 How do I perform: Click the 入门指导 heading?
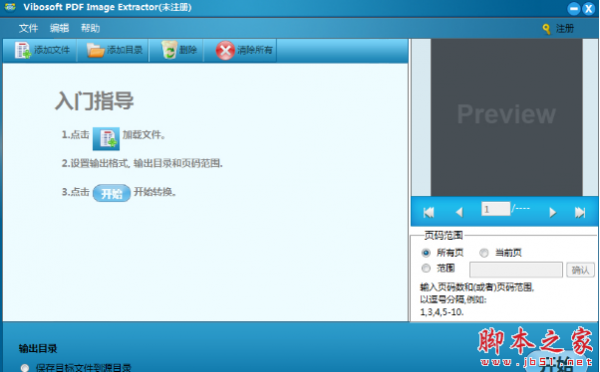pos(95,101)
